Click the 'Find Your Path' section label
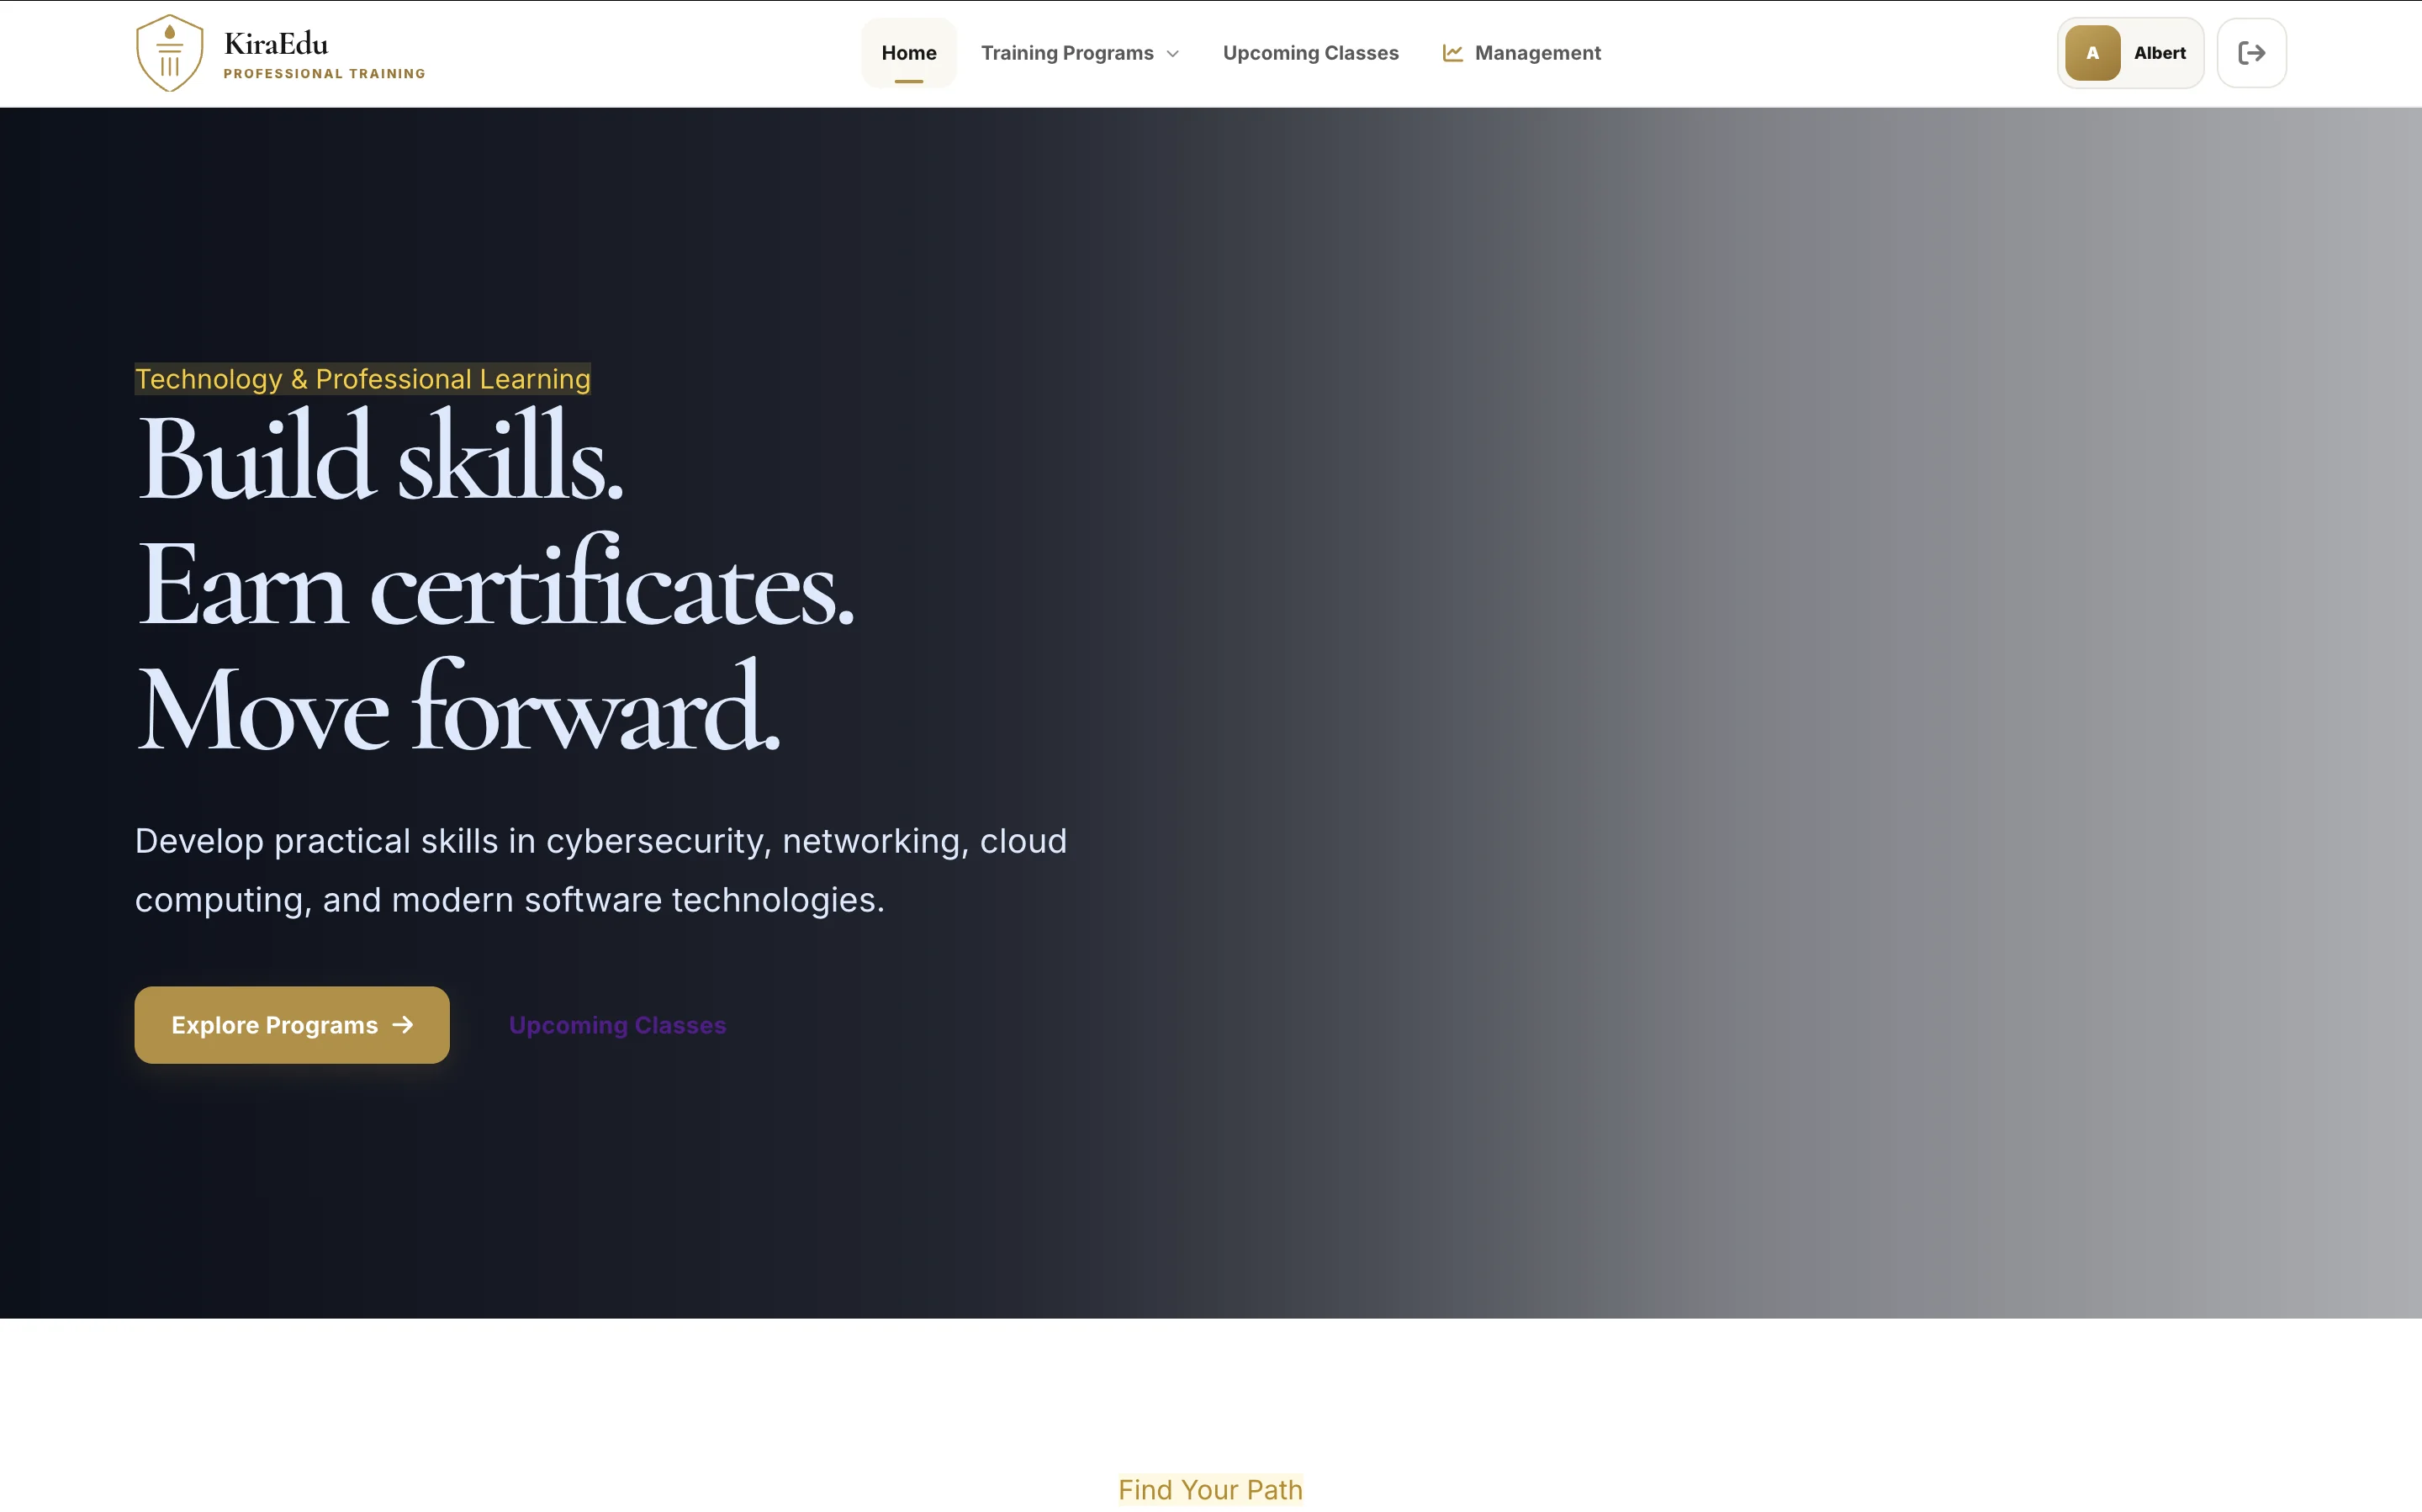The image size is (2422, 1512). click(x=1210, y=1489)
